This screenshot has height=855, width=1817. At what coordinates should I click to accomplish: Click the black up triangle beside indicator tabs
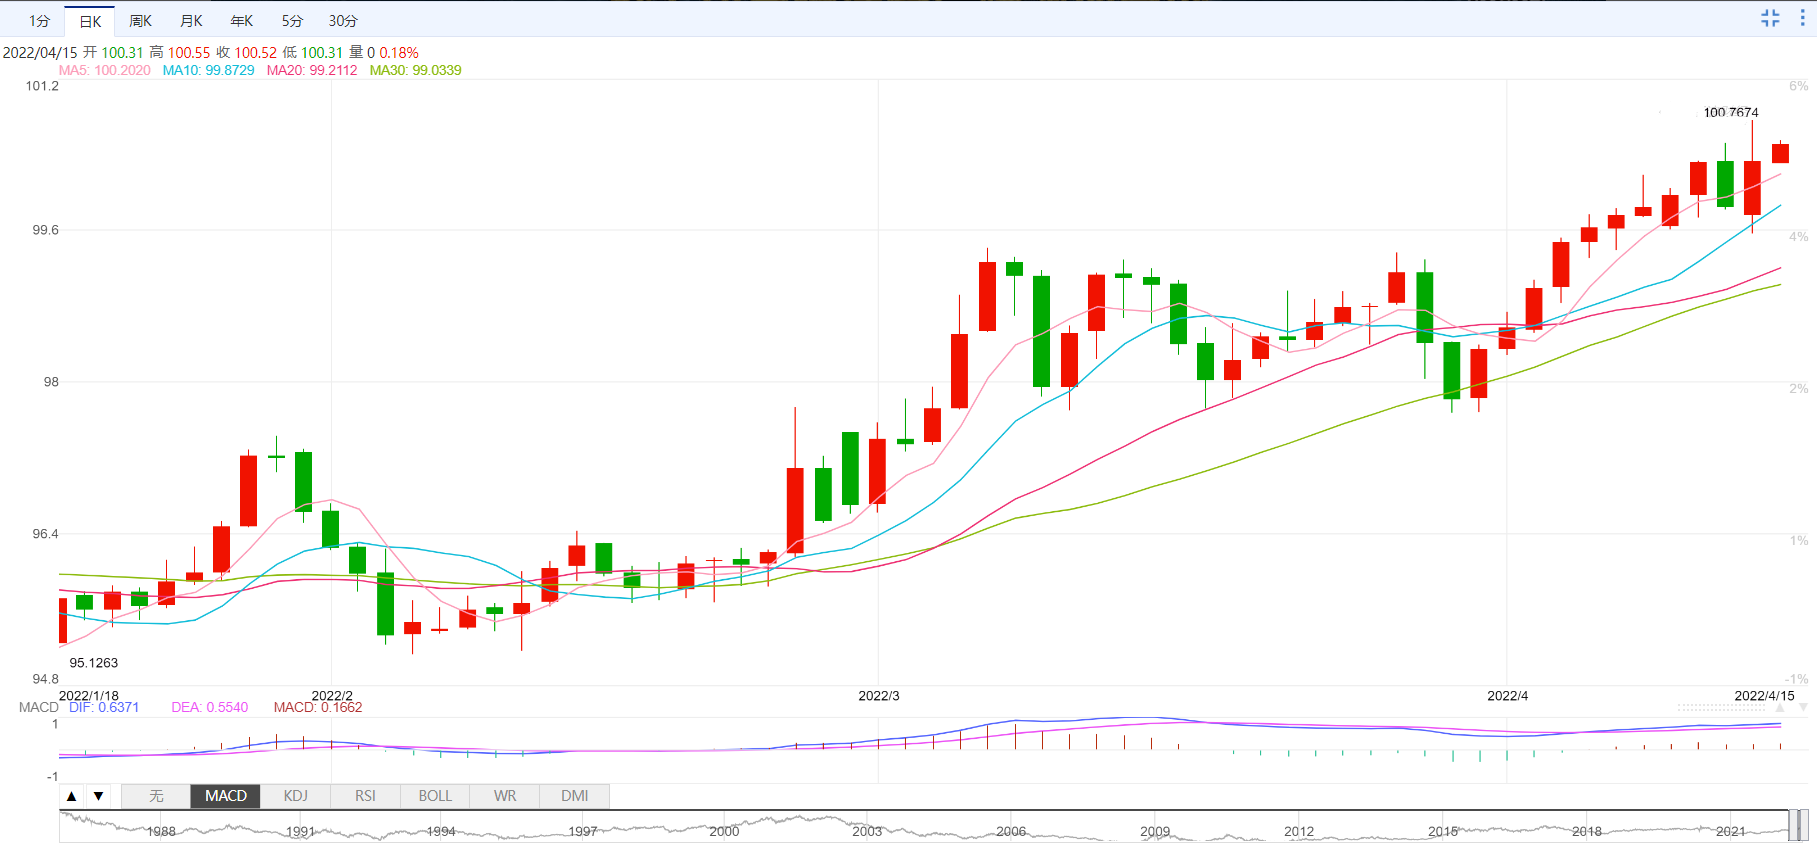[x=71, y=796]
